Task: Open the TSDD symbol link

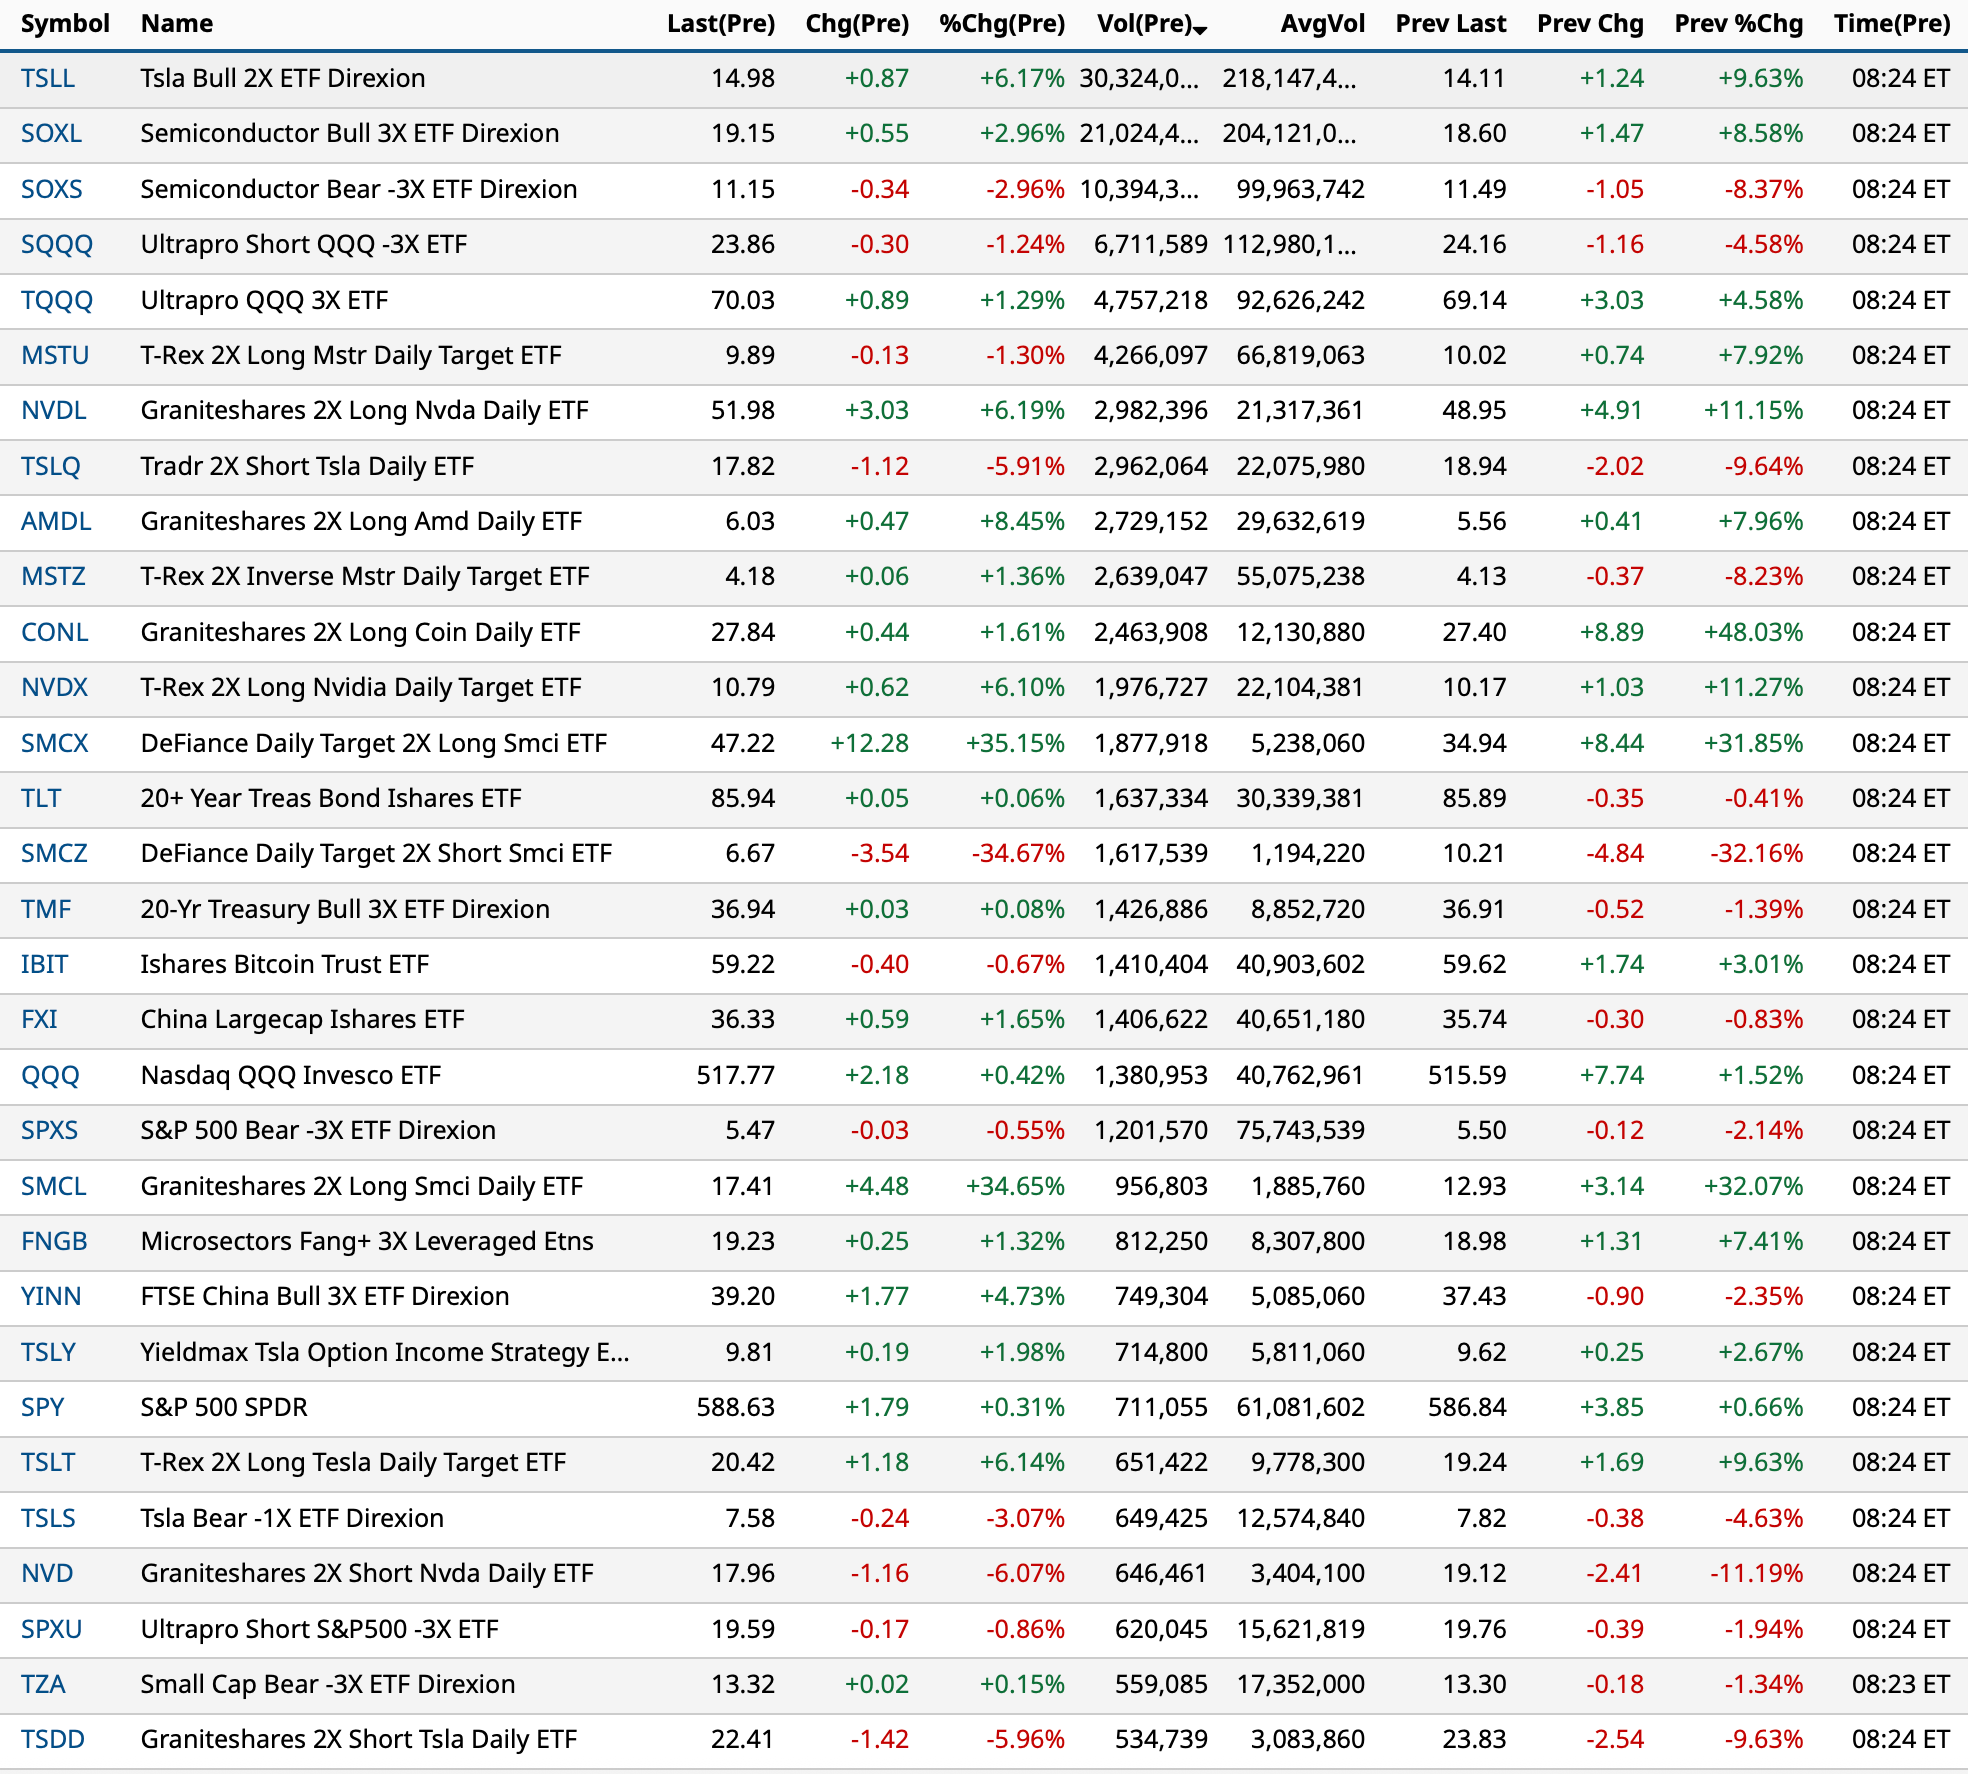Action: point(53,1740)
